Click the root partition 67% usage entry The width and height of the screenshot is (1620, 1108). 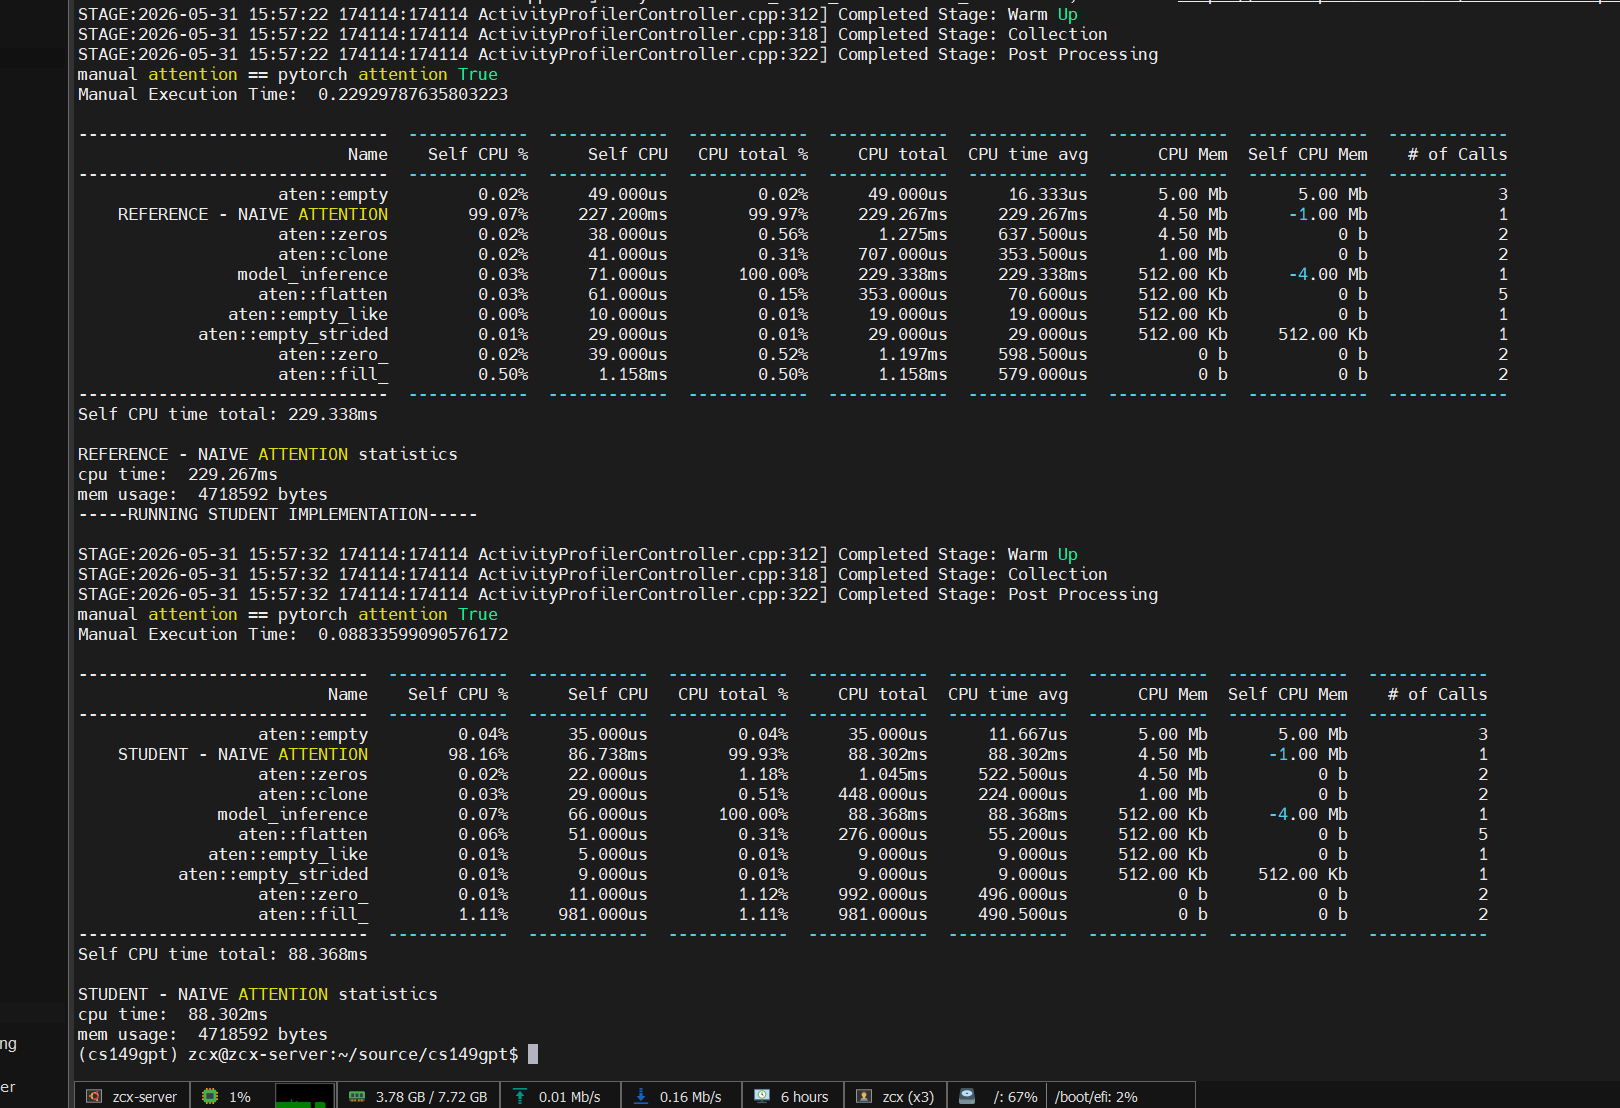pyautogui.click(x=1015, y=1097)
